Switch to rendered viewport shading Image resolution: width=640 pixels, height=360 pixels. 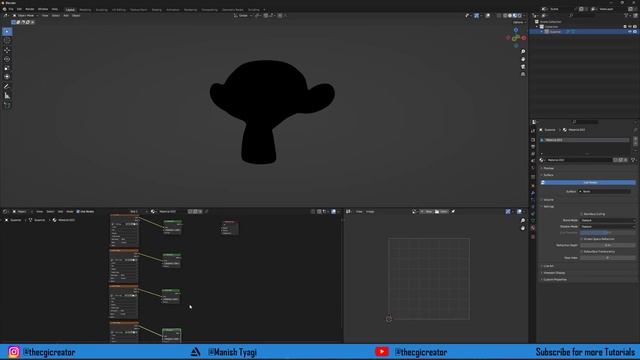(519, 16)
